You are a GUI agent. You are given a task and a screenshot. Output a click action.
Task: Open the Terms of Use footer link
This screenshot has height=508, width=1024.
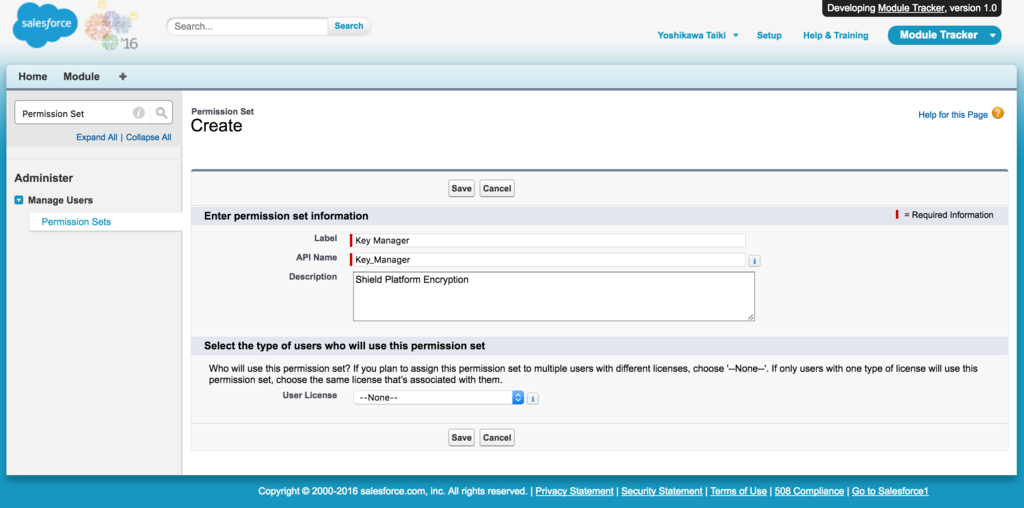(739, 491)
